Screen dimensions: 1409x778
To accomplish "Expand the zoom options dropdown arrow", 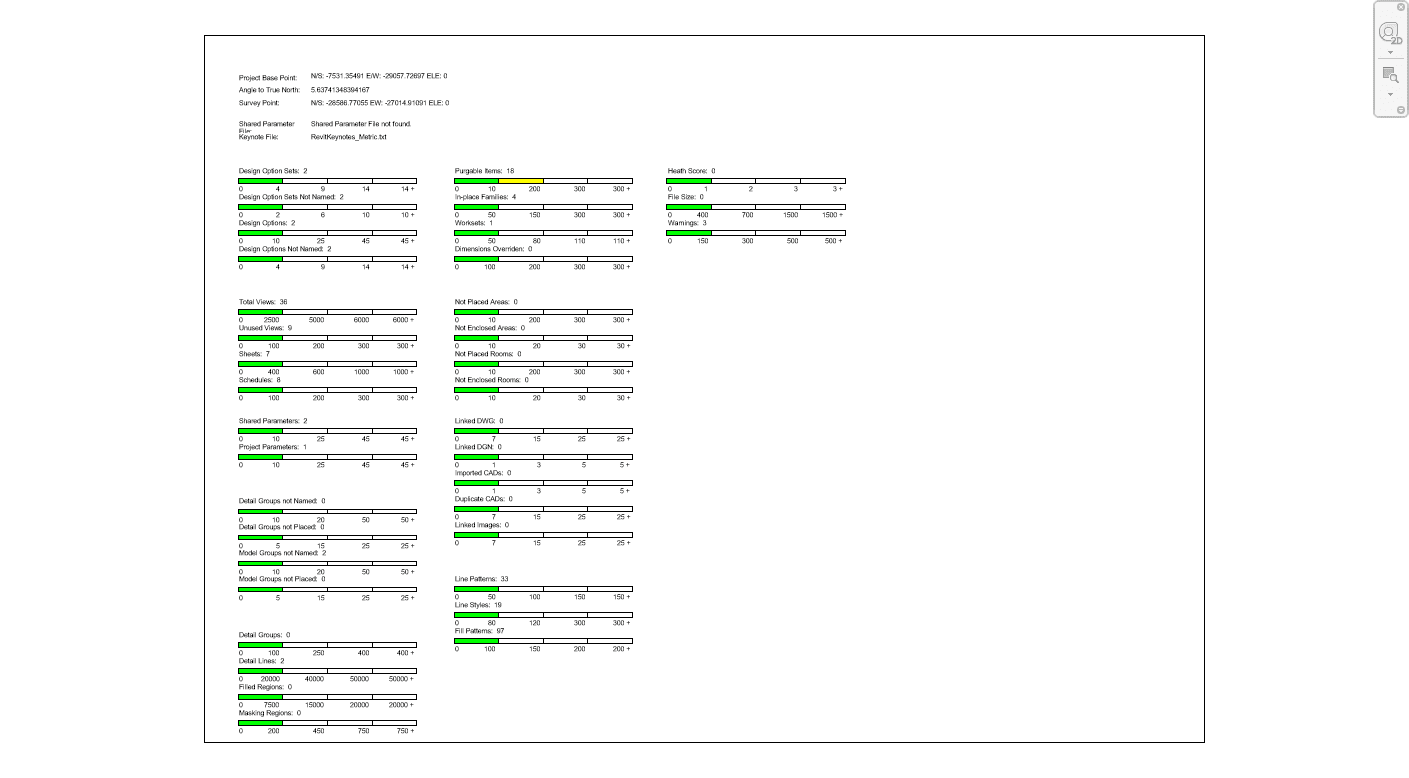I will click(x=1390, y=94).
